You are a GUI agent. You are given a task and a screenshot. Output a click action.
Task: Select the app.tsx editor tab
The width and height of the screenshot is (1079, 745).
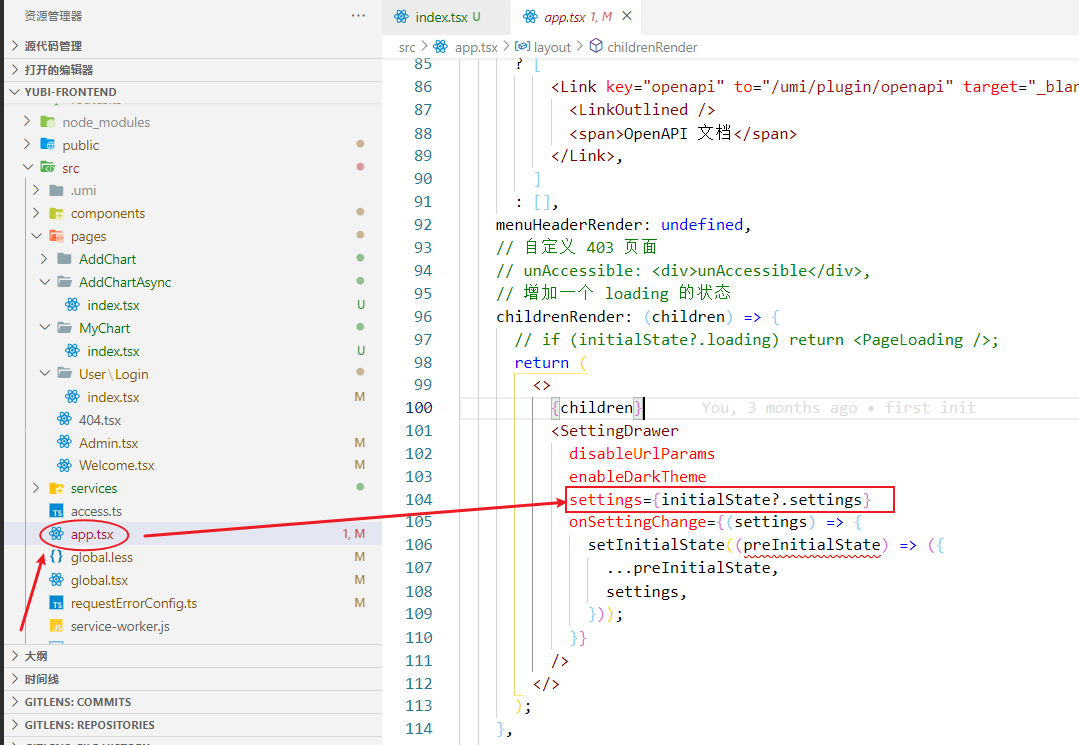coord(565,17)
